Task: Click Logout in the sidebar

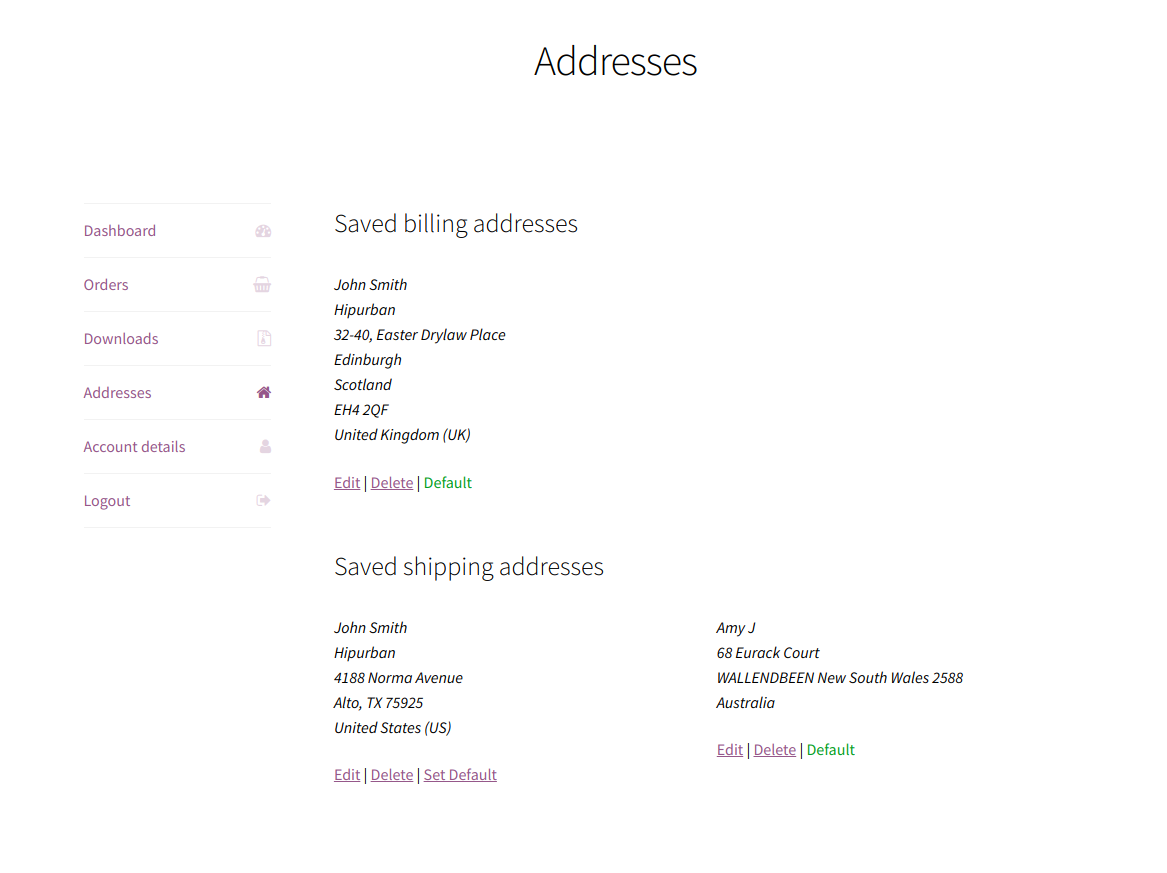Action: pos(106,500)
